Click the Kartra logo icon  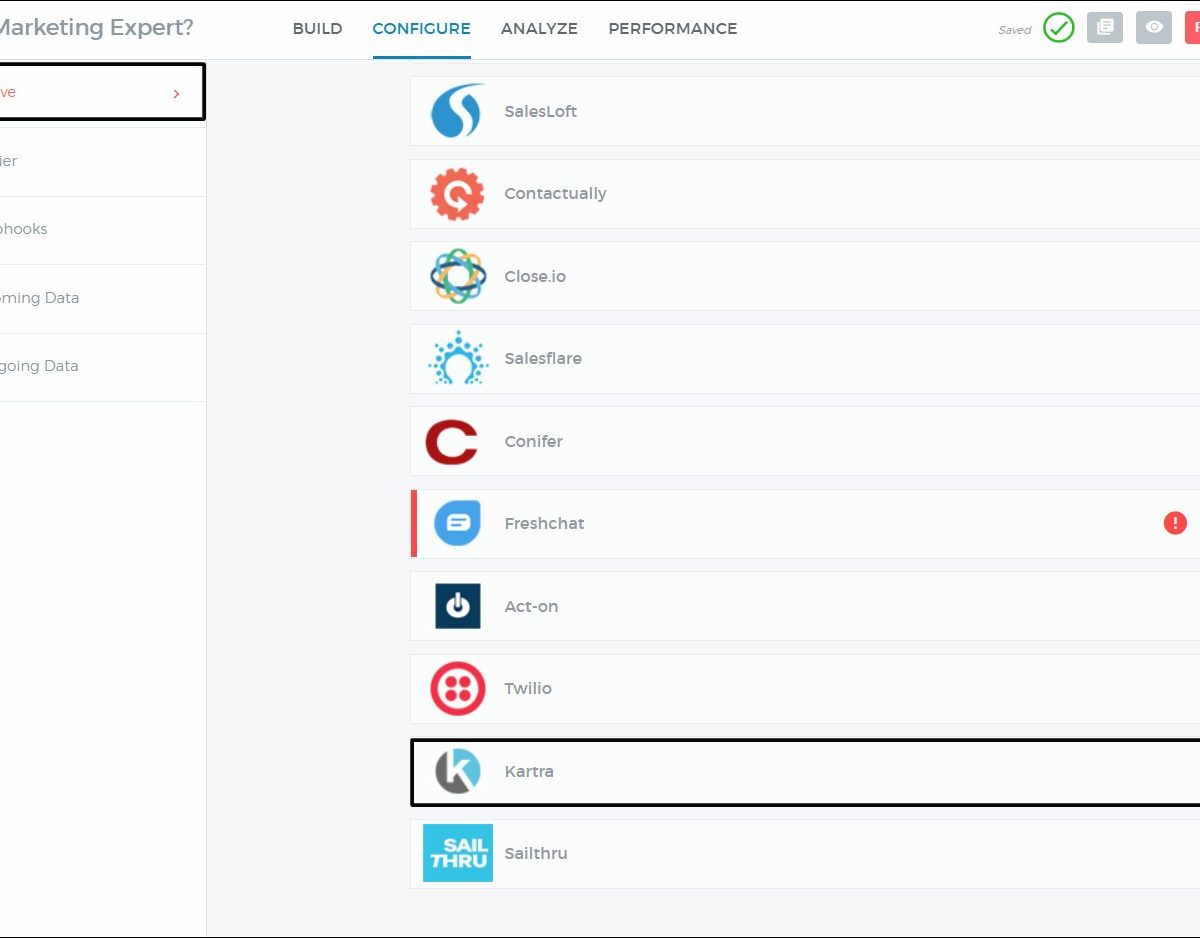pyautogui.click(x=457, y=772)
